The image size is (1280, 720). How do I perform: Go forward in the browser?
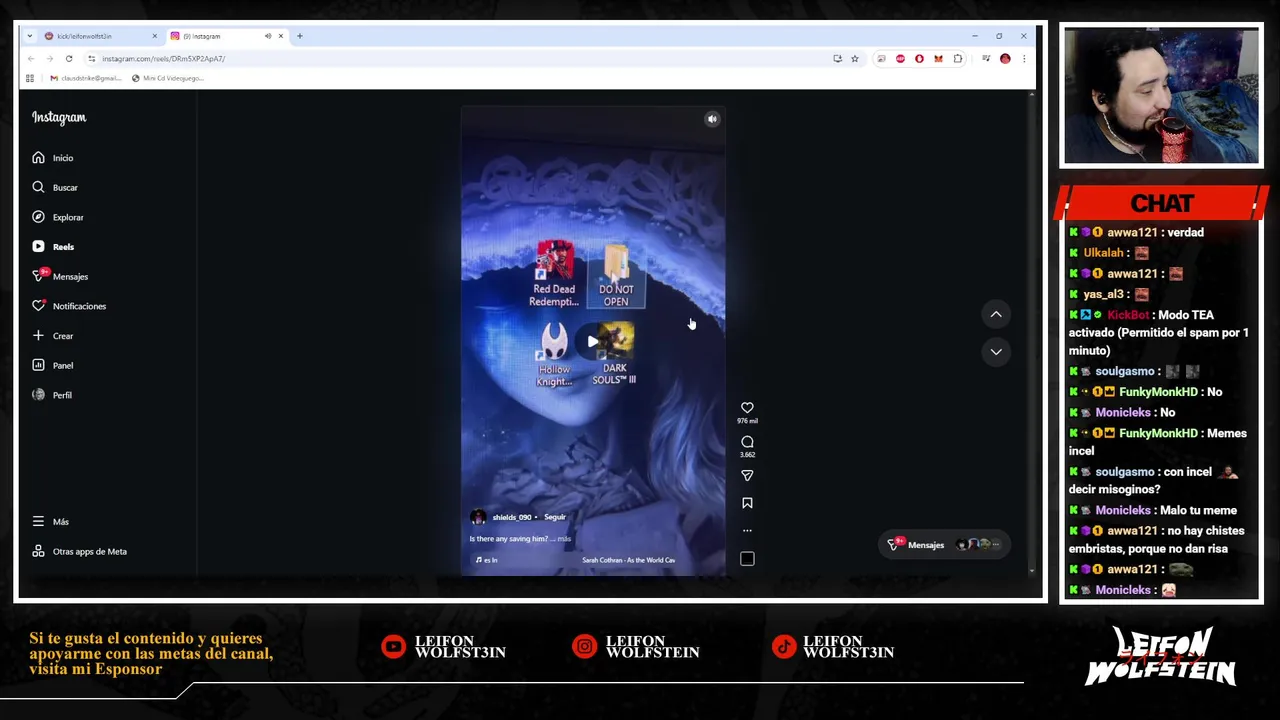point(49,59)
